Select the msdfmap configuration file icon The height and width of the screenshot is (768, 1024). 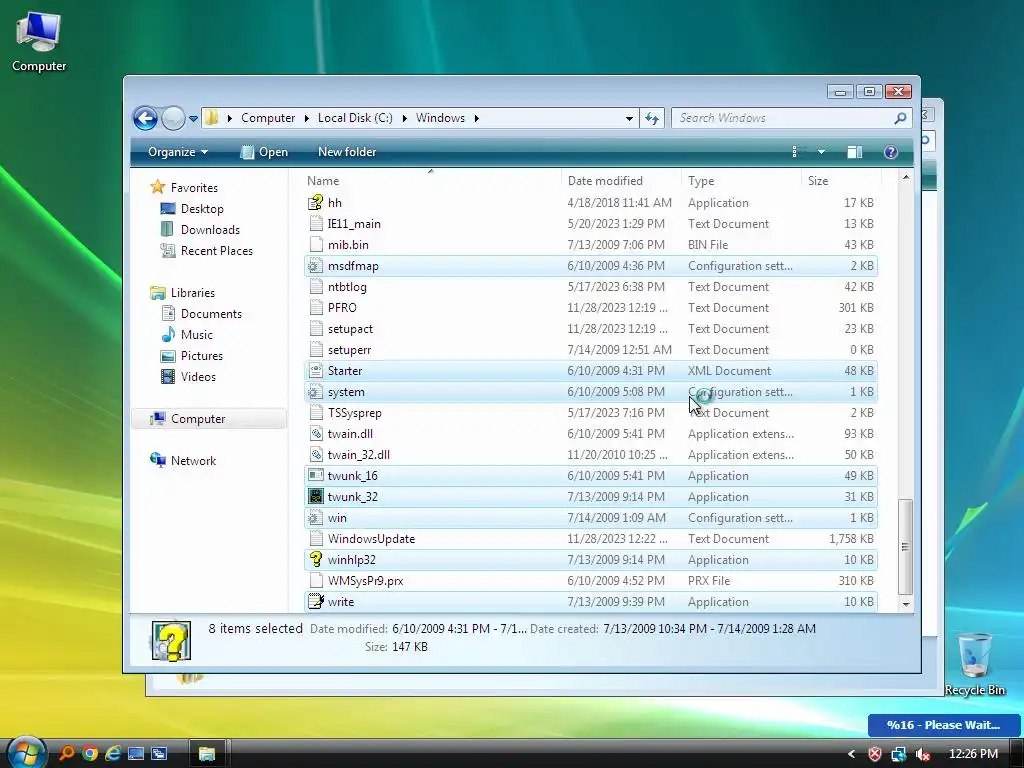click(315, 266)
